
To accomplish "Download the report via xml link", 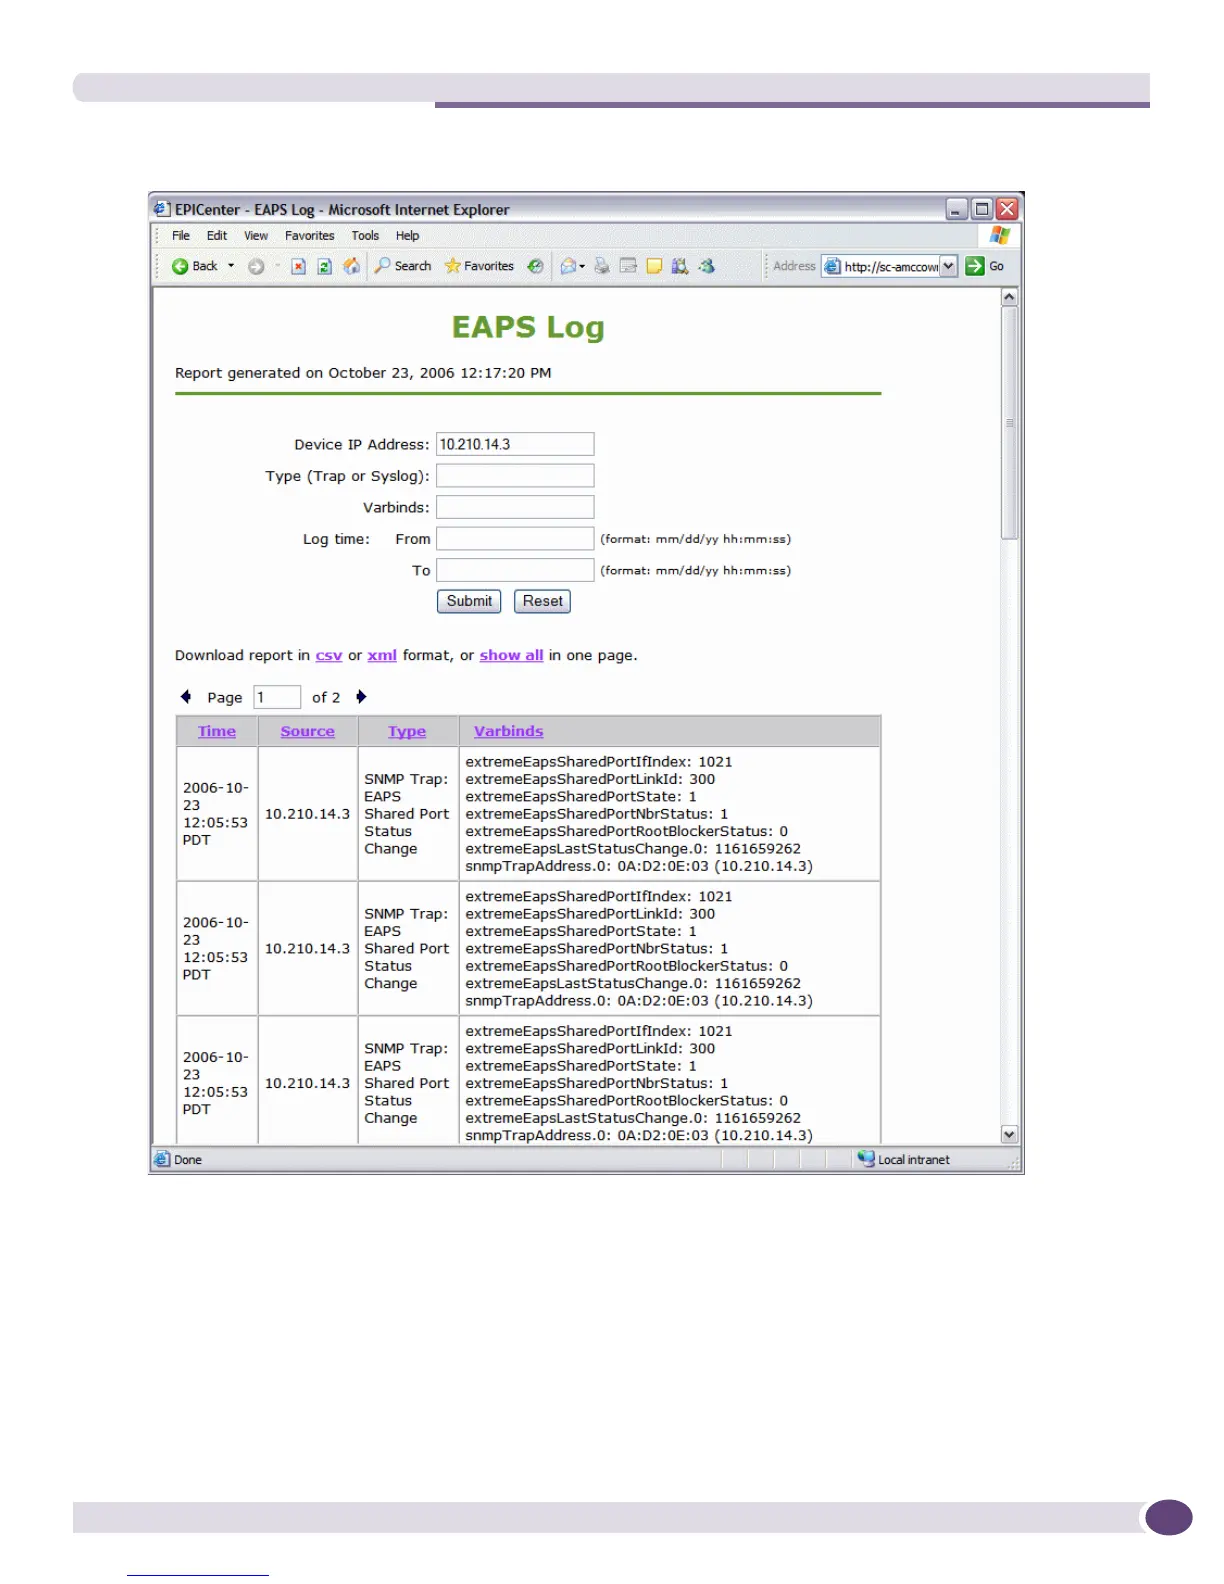I will click(382, 656).
